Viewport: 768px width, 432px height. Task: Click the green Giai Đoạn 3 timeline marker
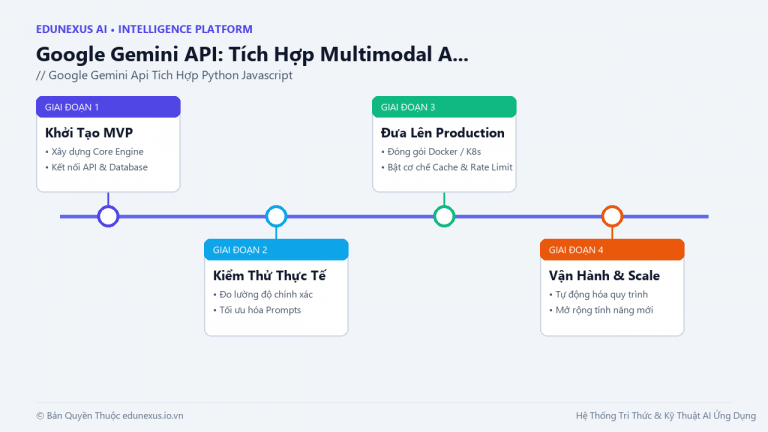click(x=444, y=216)
